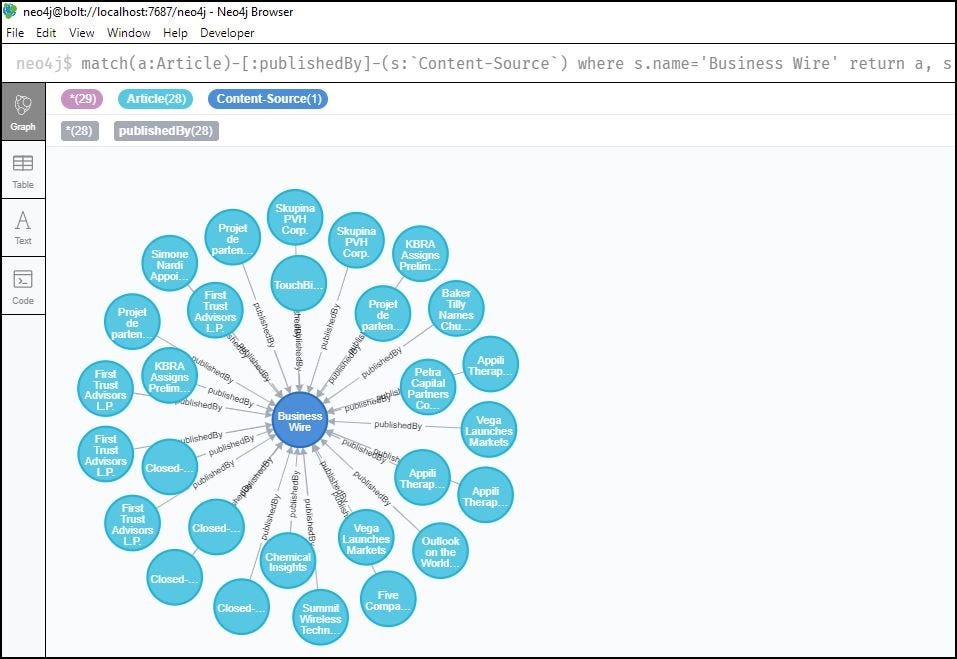The height and width of the screenshot is (659, 957).
Task: Open the Developer menu
Action: (227, 33)
